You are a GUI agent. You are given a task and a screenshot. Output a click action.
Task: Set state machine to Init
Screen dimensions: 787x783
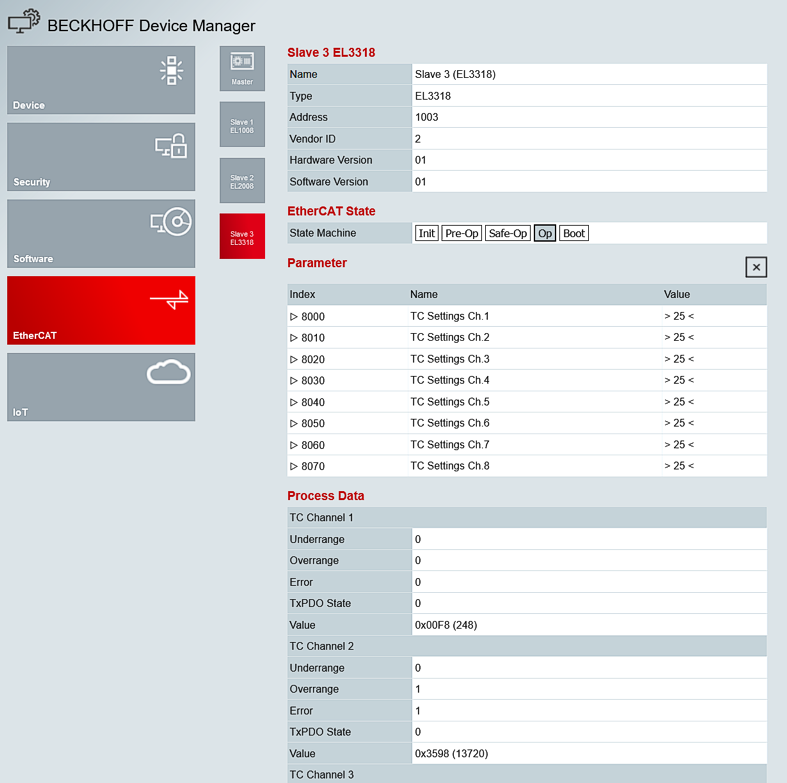[427, 233]
